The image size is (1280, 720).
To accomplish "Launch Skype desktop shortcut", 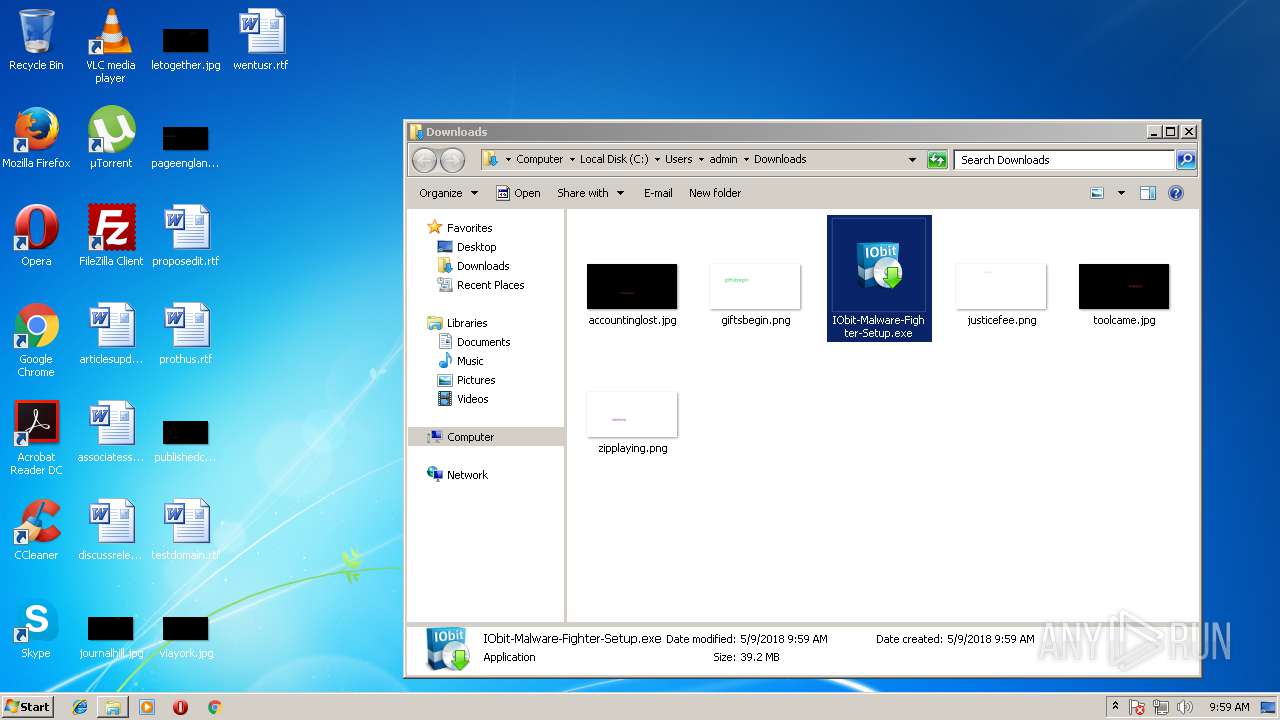I will coord(36,629).
